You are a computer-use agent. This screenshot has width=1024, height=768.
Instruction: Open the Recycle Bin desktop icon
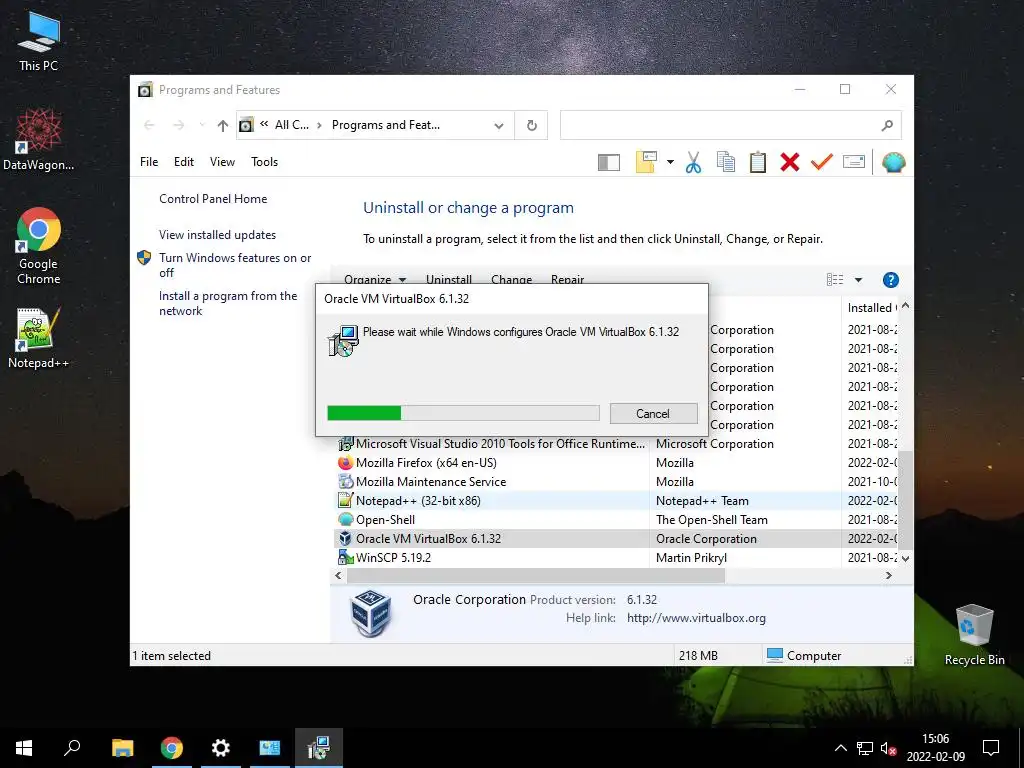[x=974, y=634]
